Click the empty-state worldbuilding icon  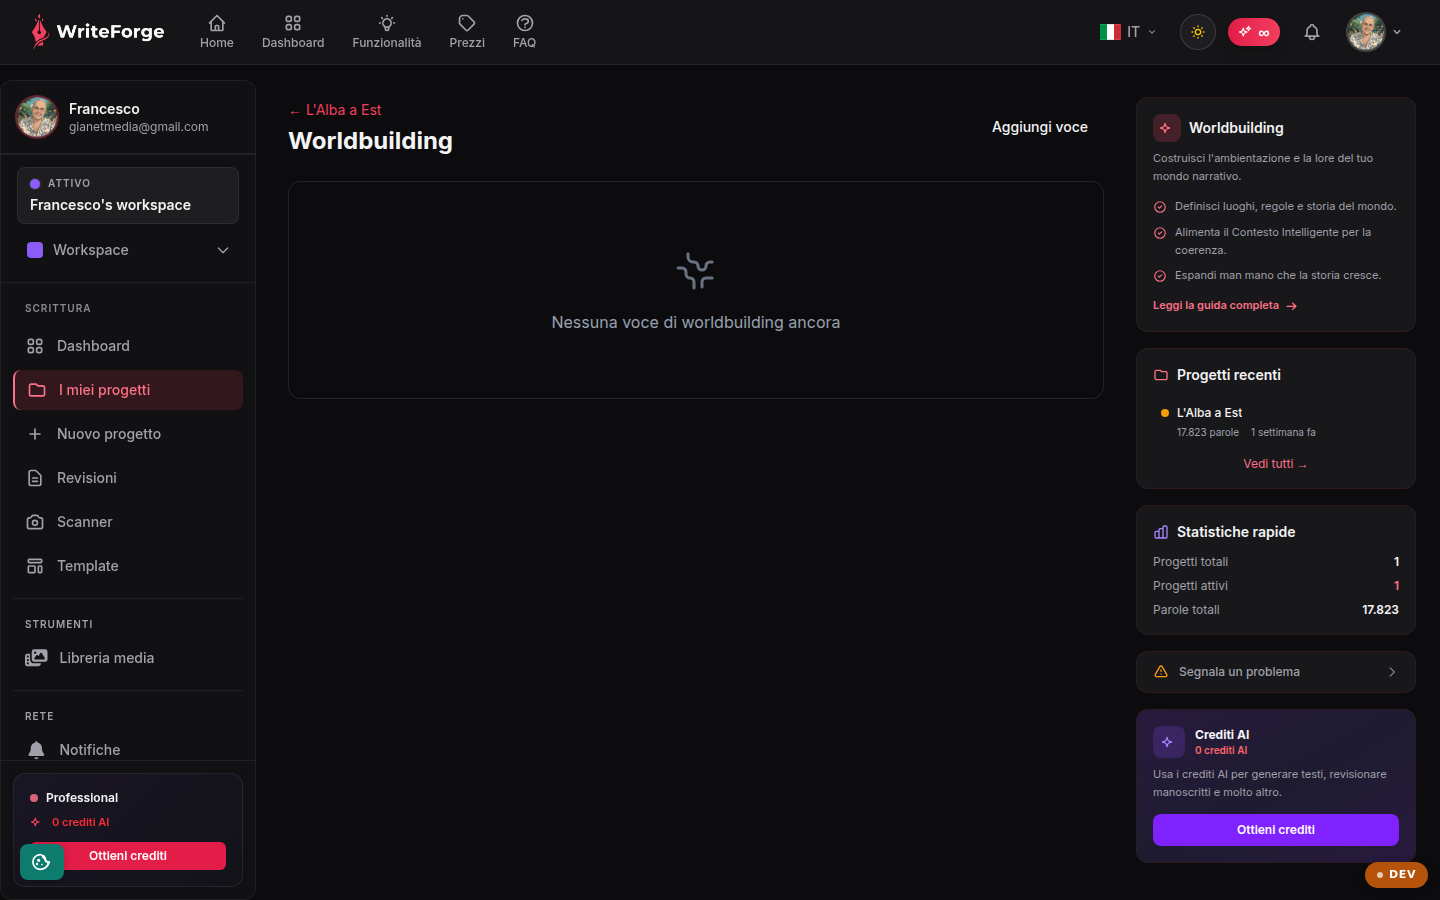click(696, 271)
